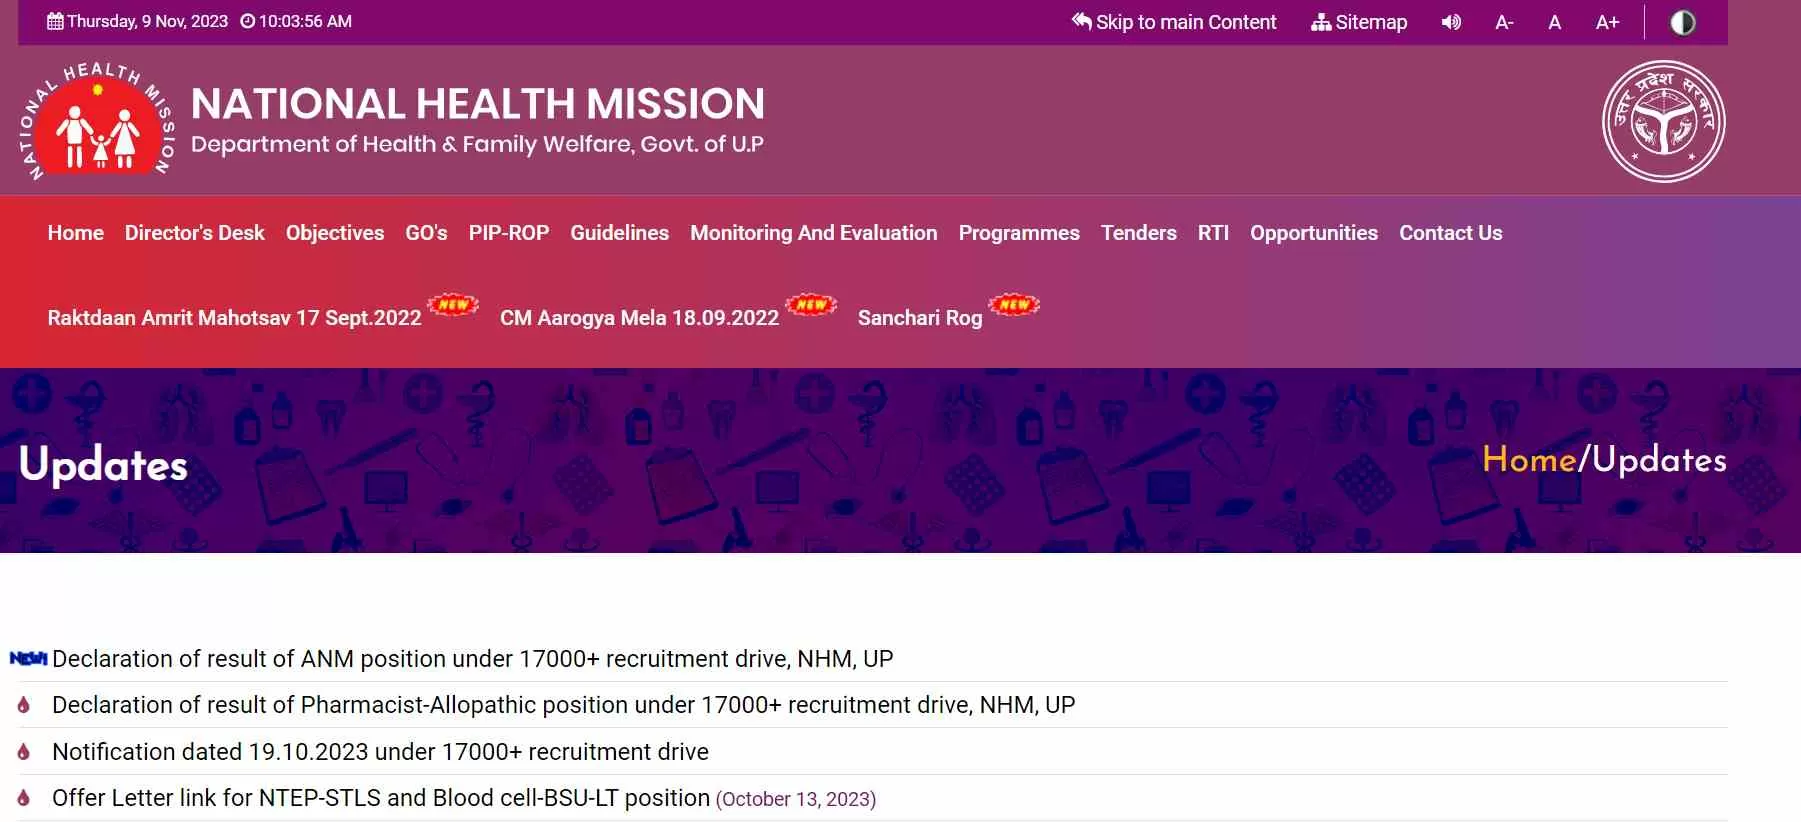
Task: Open the Home menu item
Action: 76,233
